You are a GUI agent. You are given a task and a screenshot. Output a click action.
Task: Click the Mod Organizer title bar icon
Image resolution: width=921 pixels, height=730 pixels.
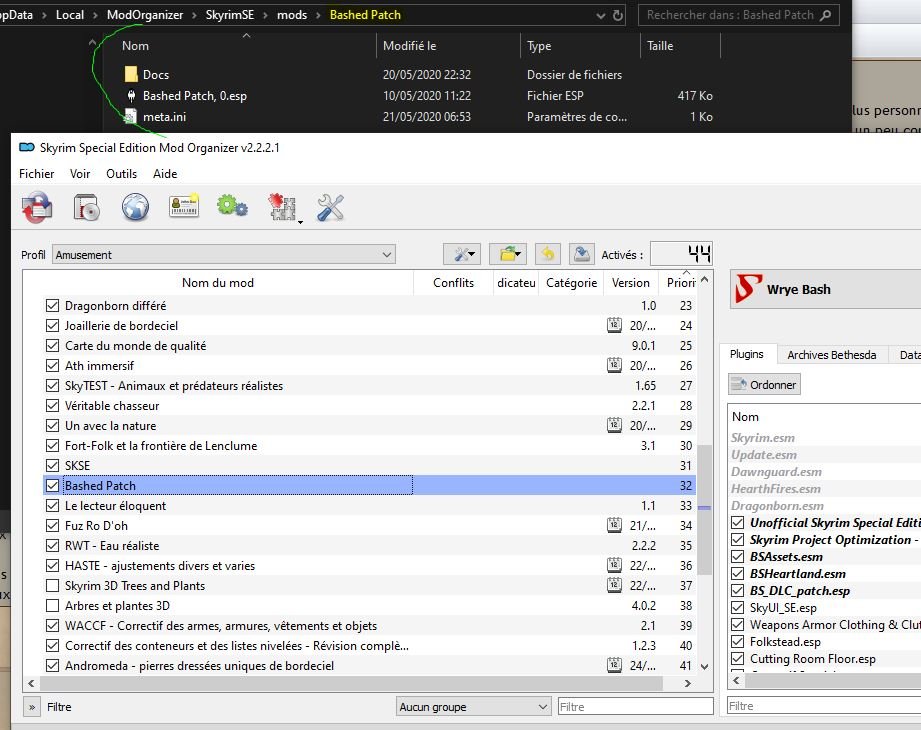click(27, 147)
